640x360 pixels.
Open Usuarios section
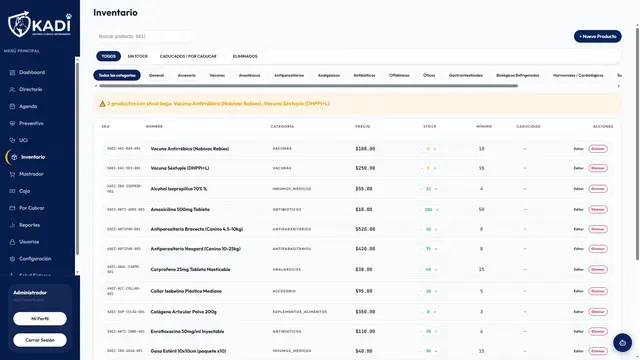29,242
